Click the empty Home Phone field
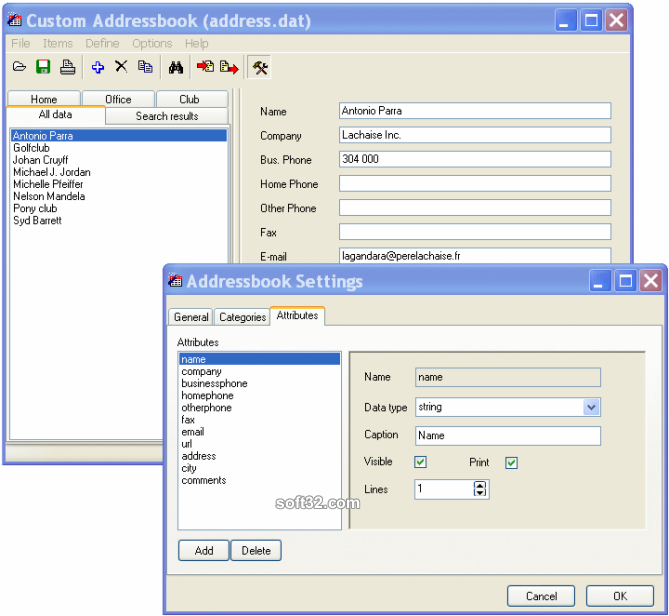The height and width of the screenshot is (616, 669). pyautogui.click(x=475, y=183)
